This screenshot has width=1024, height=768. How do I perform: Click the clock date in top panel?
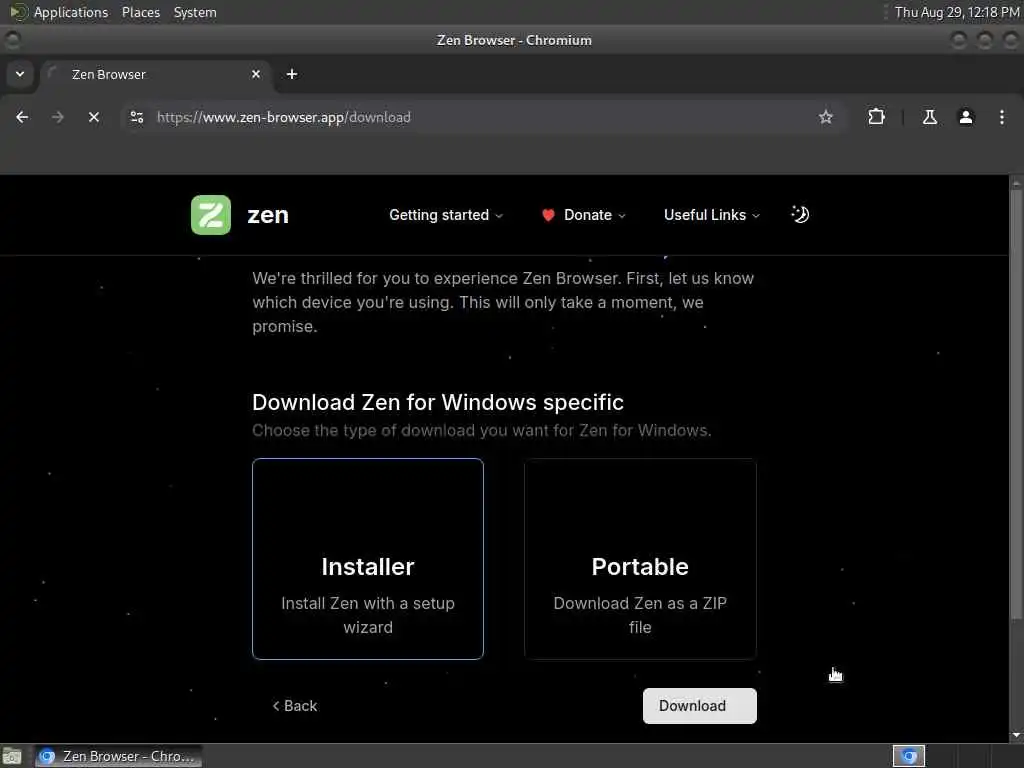(x=957, y=12)
